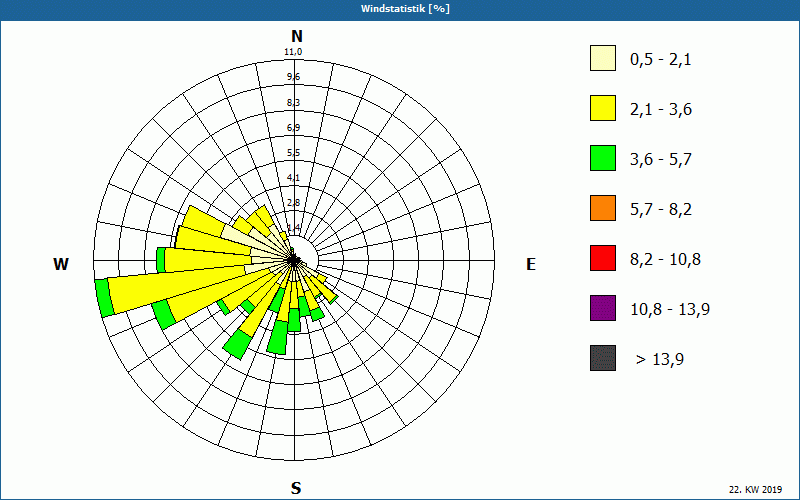
Task: Click the S compass label
Action: click(296, 488)
